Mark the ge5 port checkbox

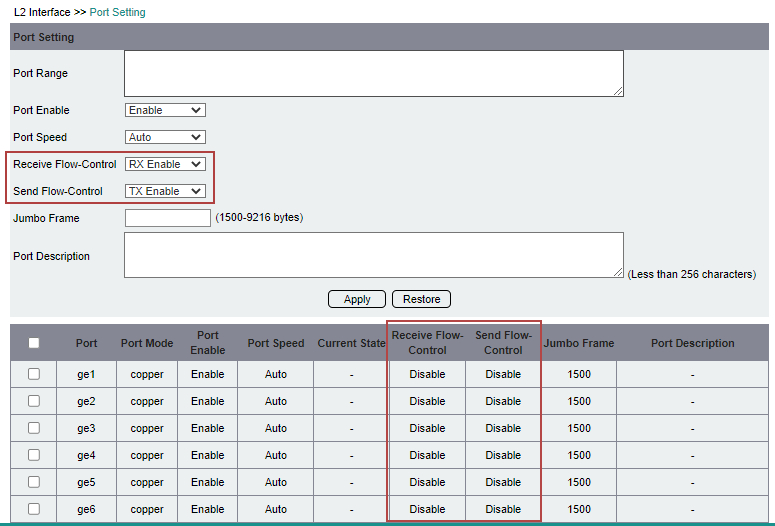(34, 482)
